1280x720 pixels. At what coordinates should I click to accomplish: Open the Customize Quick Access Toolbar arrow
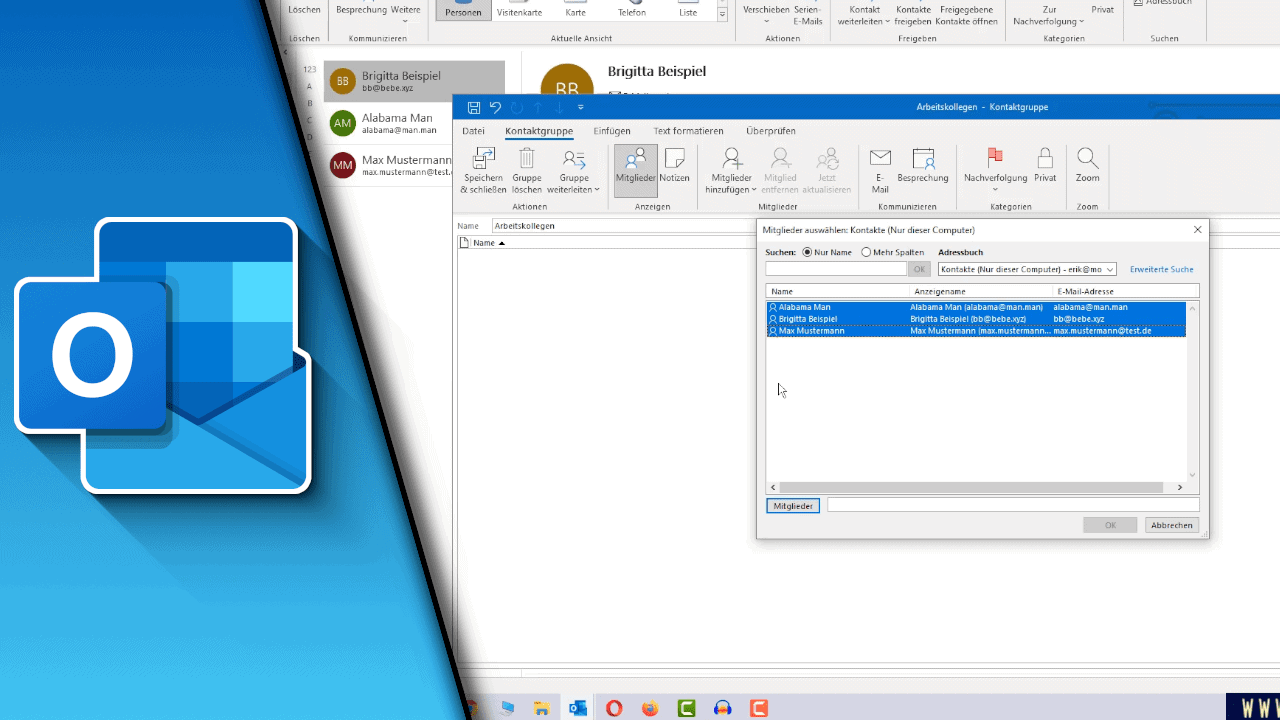[x=581, y=107]
